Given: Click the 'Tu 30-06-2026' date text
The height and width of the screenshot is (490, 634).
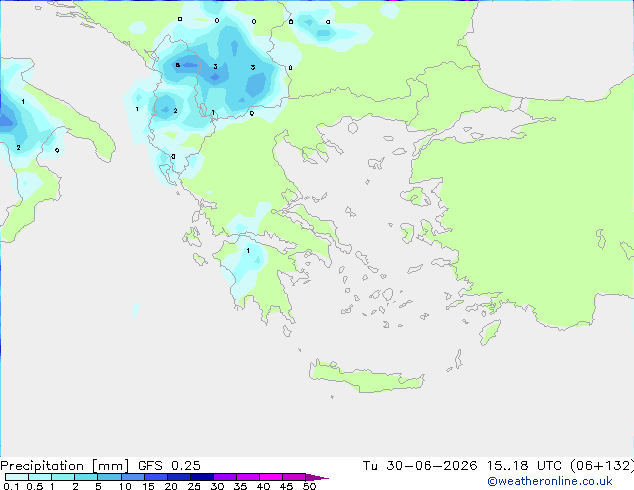Looking at the screenshot, I should pyautogui.click(x=420, y=466).
